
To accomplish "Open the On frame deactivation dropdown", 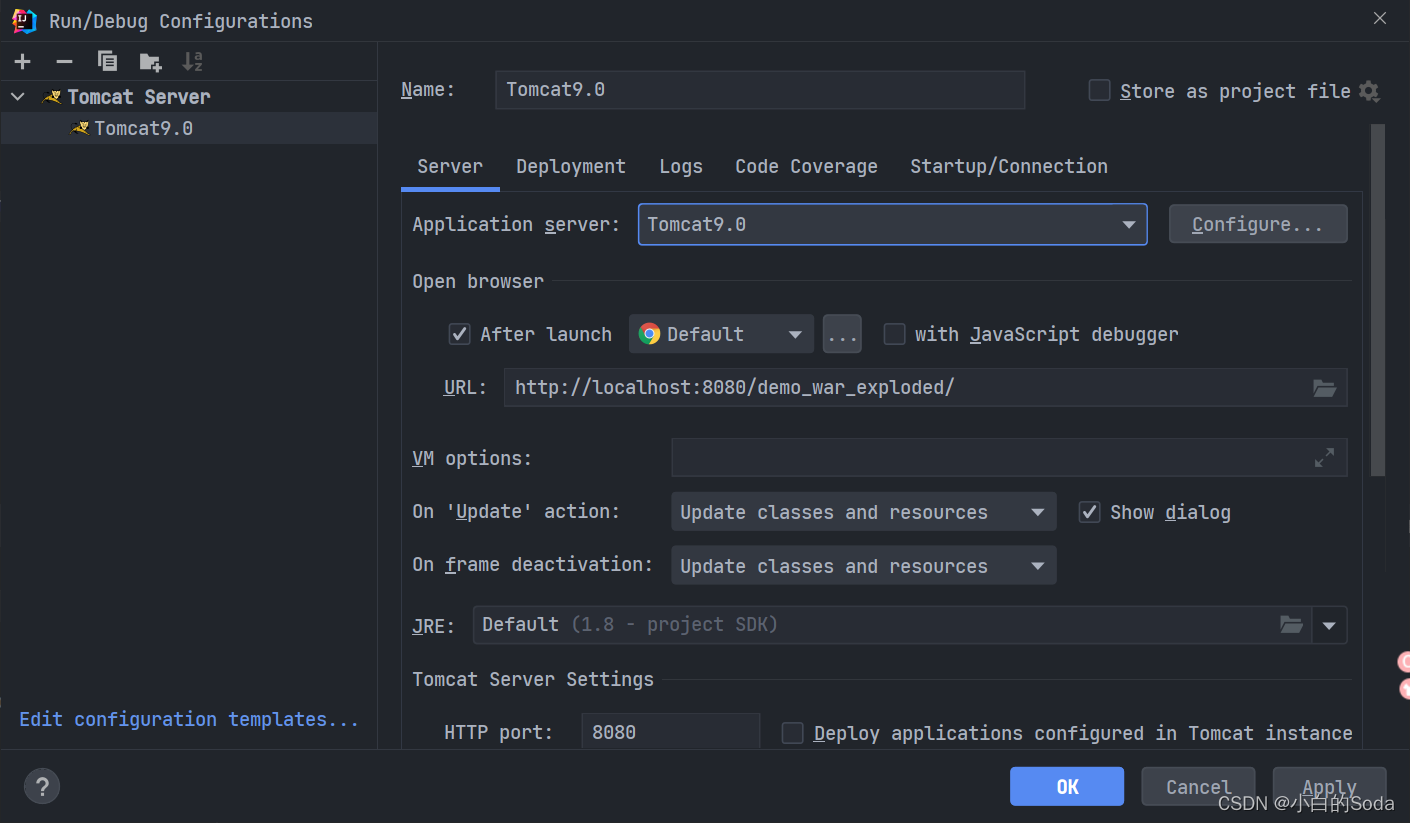I will pyautogui.click(x=863, y=566).
